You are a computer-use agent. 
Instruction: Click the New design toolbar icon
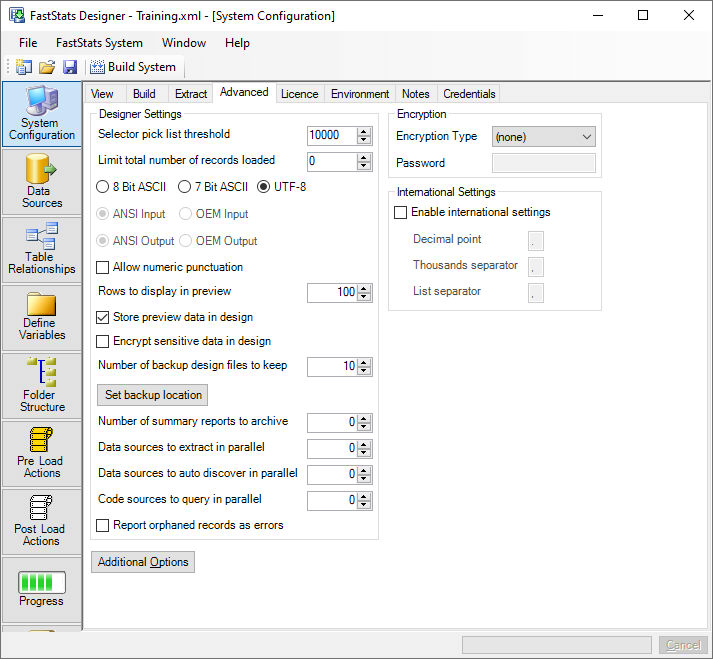(x=24, y=67)
